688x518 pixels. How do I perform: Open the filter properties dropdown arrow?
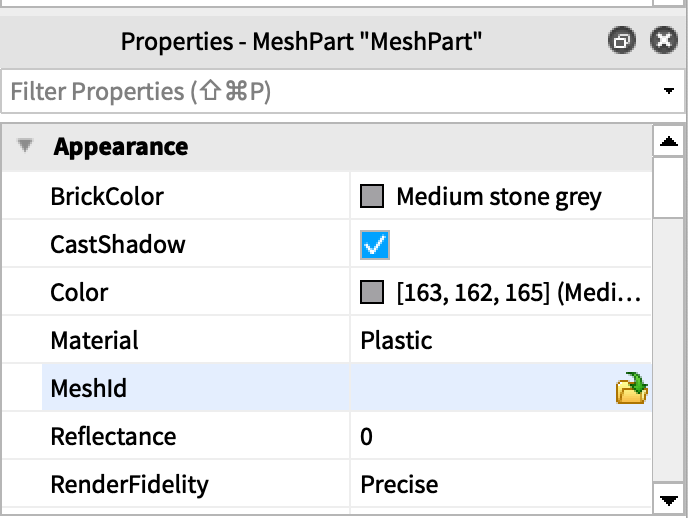pyautogui.click(x=668, y=92)
